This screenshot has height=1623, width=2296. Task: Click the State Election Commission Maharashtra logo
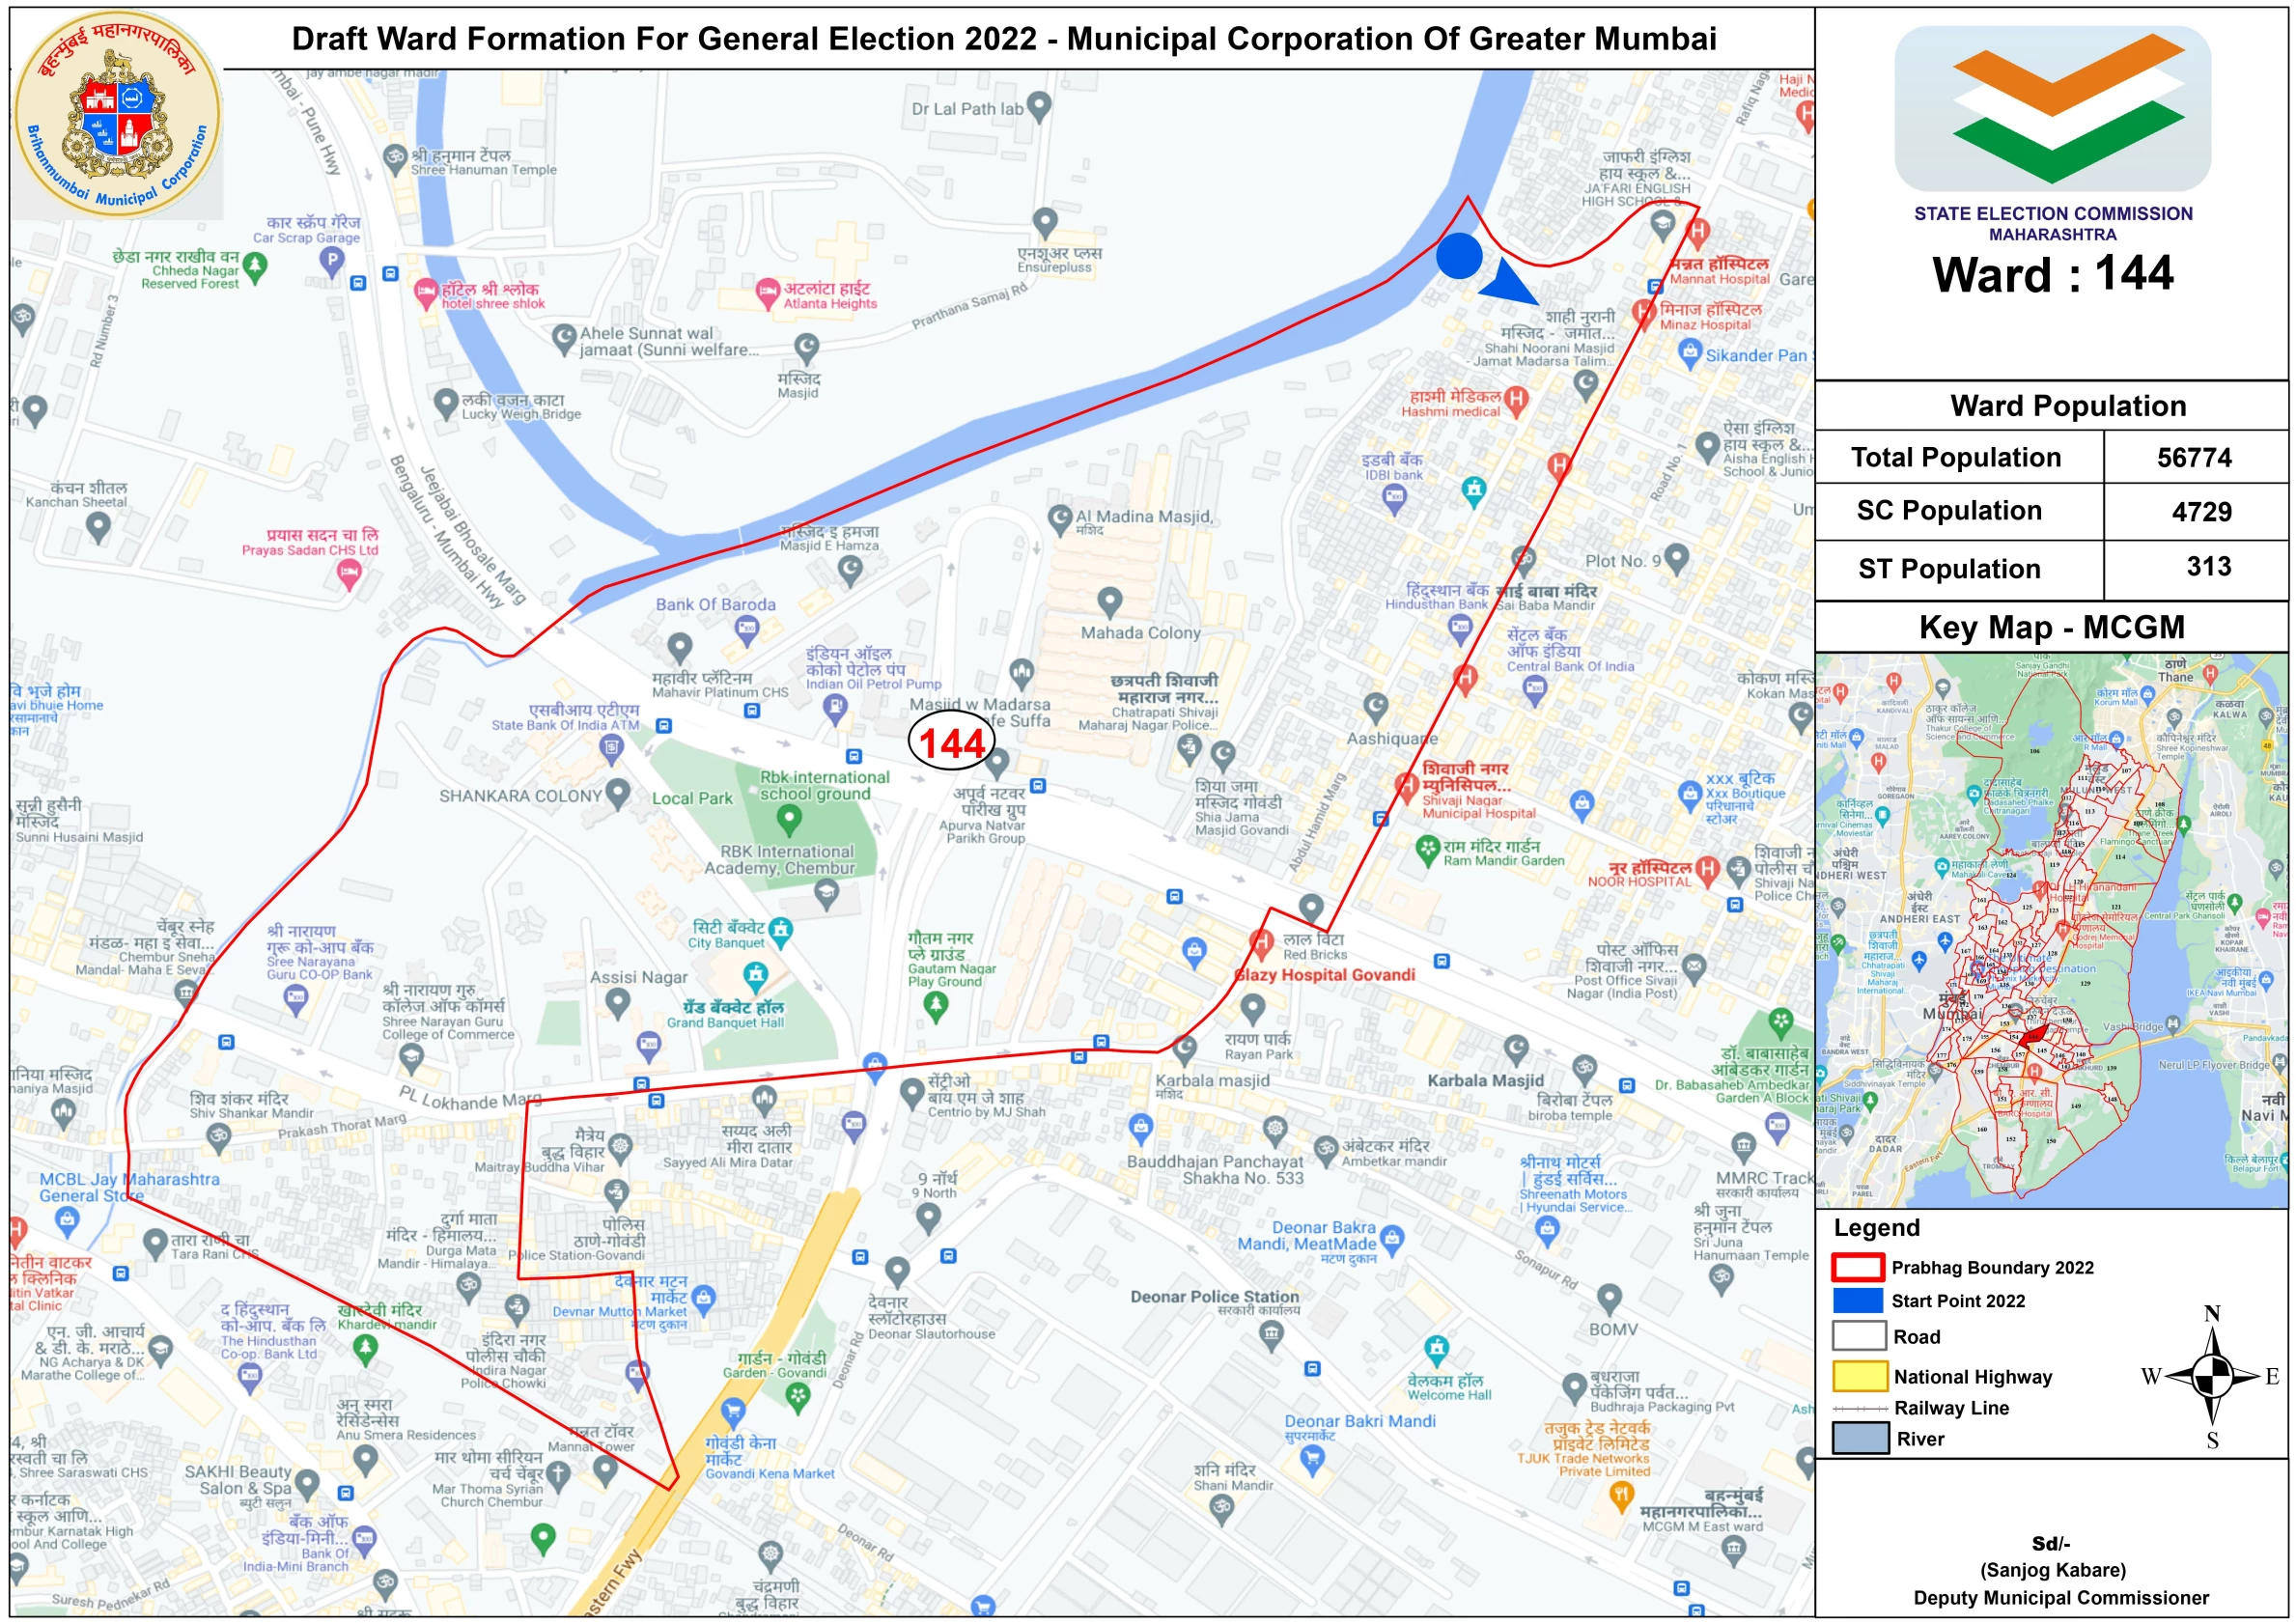2052,108
